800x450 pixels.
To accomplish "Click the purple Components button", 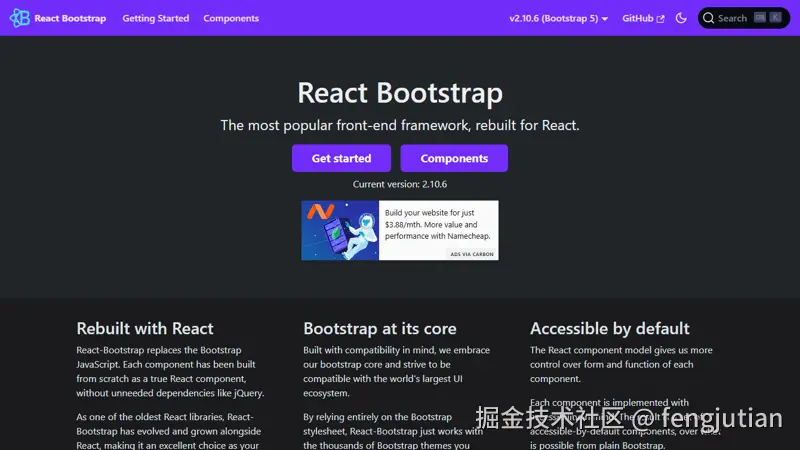I will [x=454, y=158].
